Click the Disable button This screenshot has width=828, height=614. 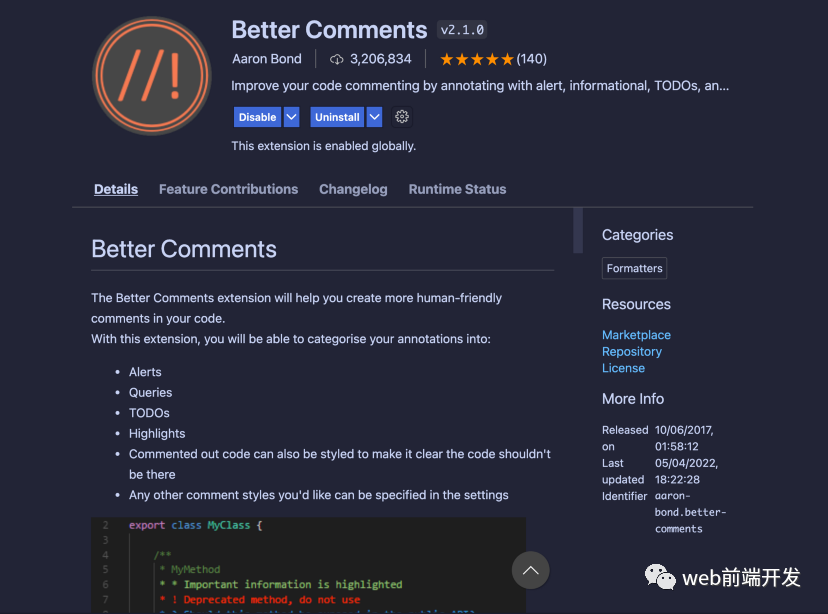coord(257,117)
